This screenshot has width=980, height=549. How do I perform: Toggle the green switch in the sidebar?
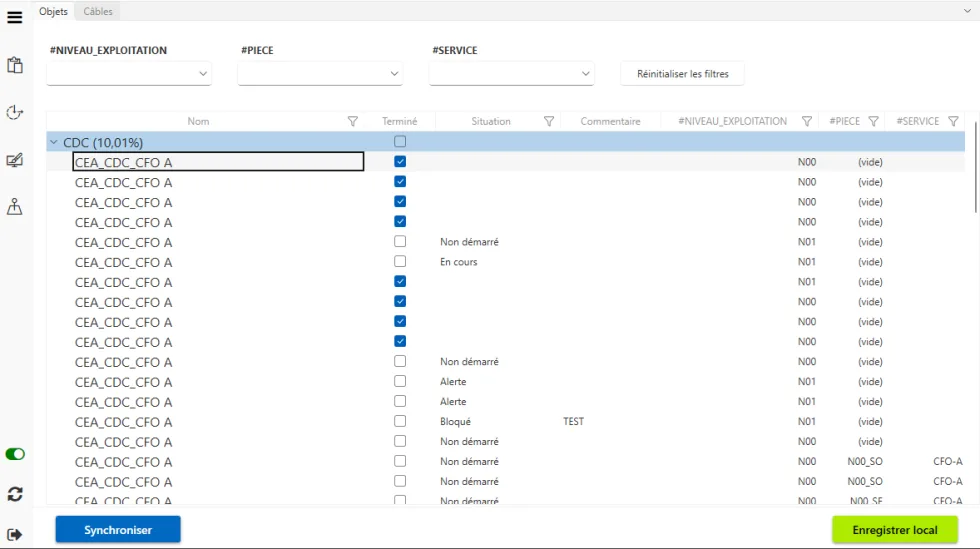15,454
